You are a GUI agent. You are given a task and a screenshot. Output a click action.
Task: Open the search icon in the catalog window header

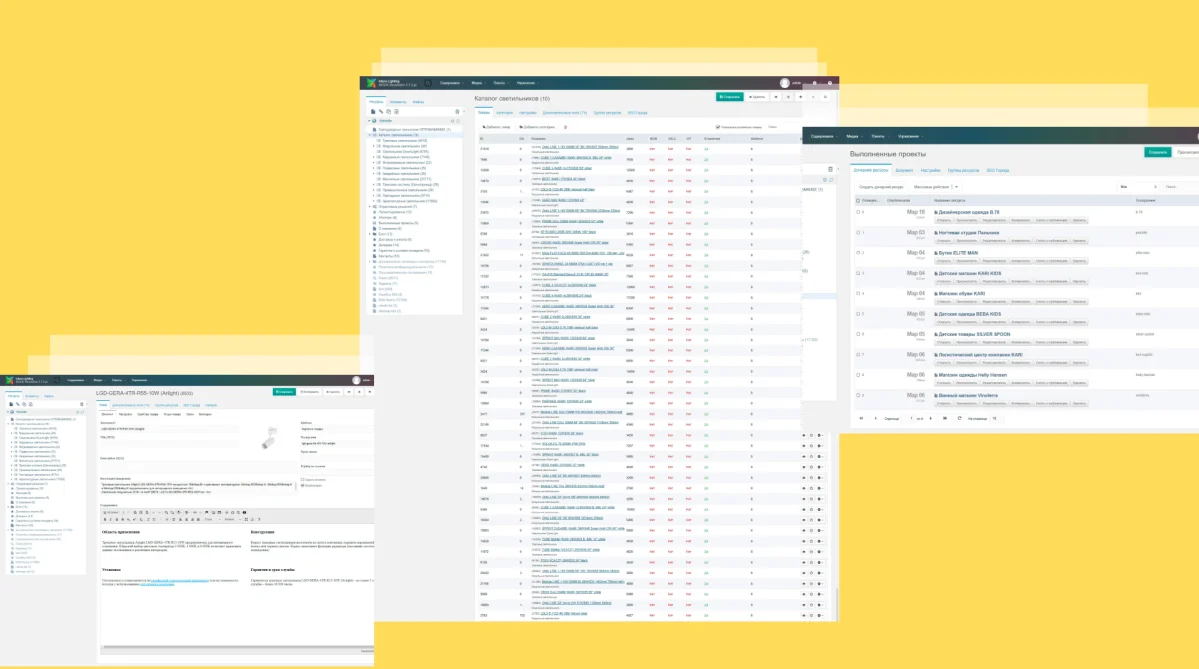click(x=428, y=83)
